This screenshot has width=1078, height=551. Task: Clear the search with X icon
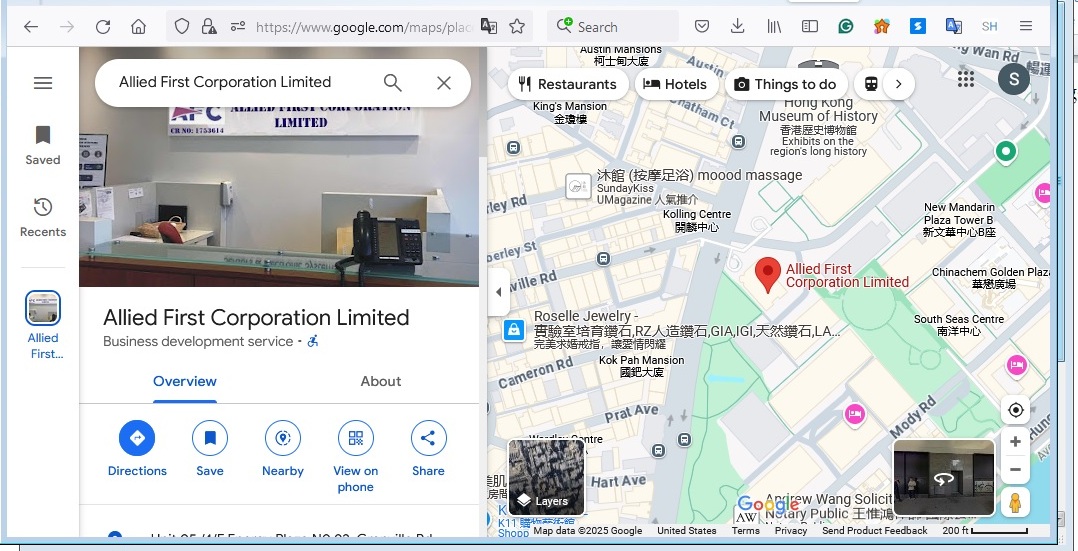tap(444, 83)
